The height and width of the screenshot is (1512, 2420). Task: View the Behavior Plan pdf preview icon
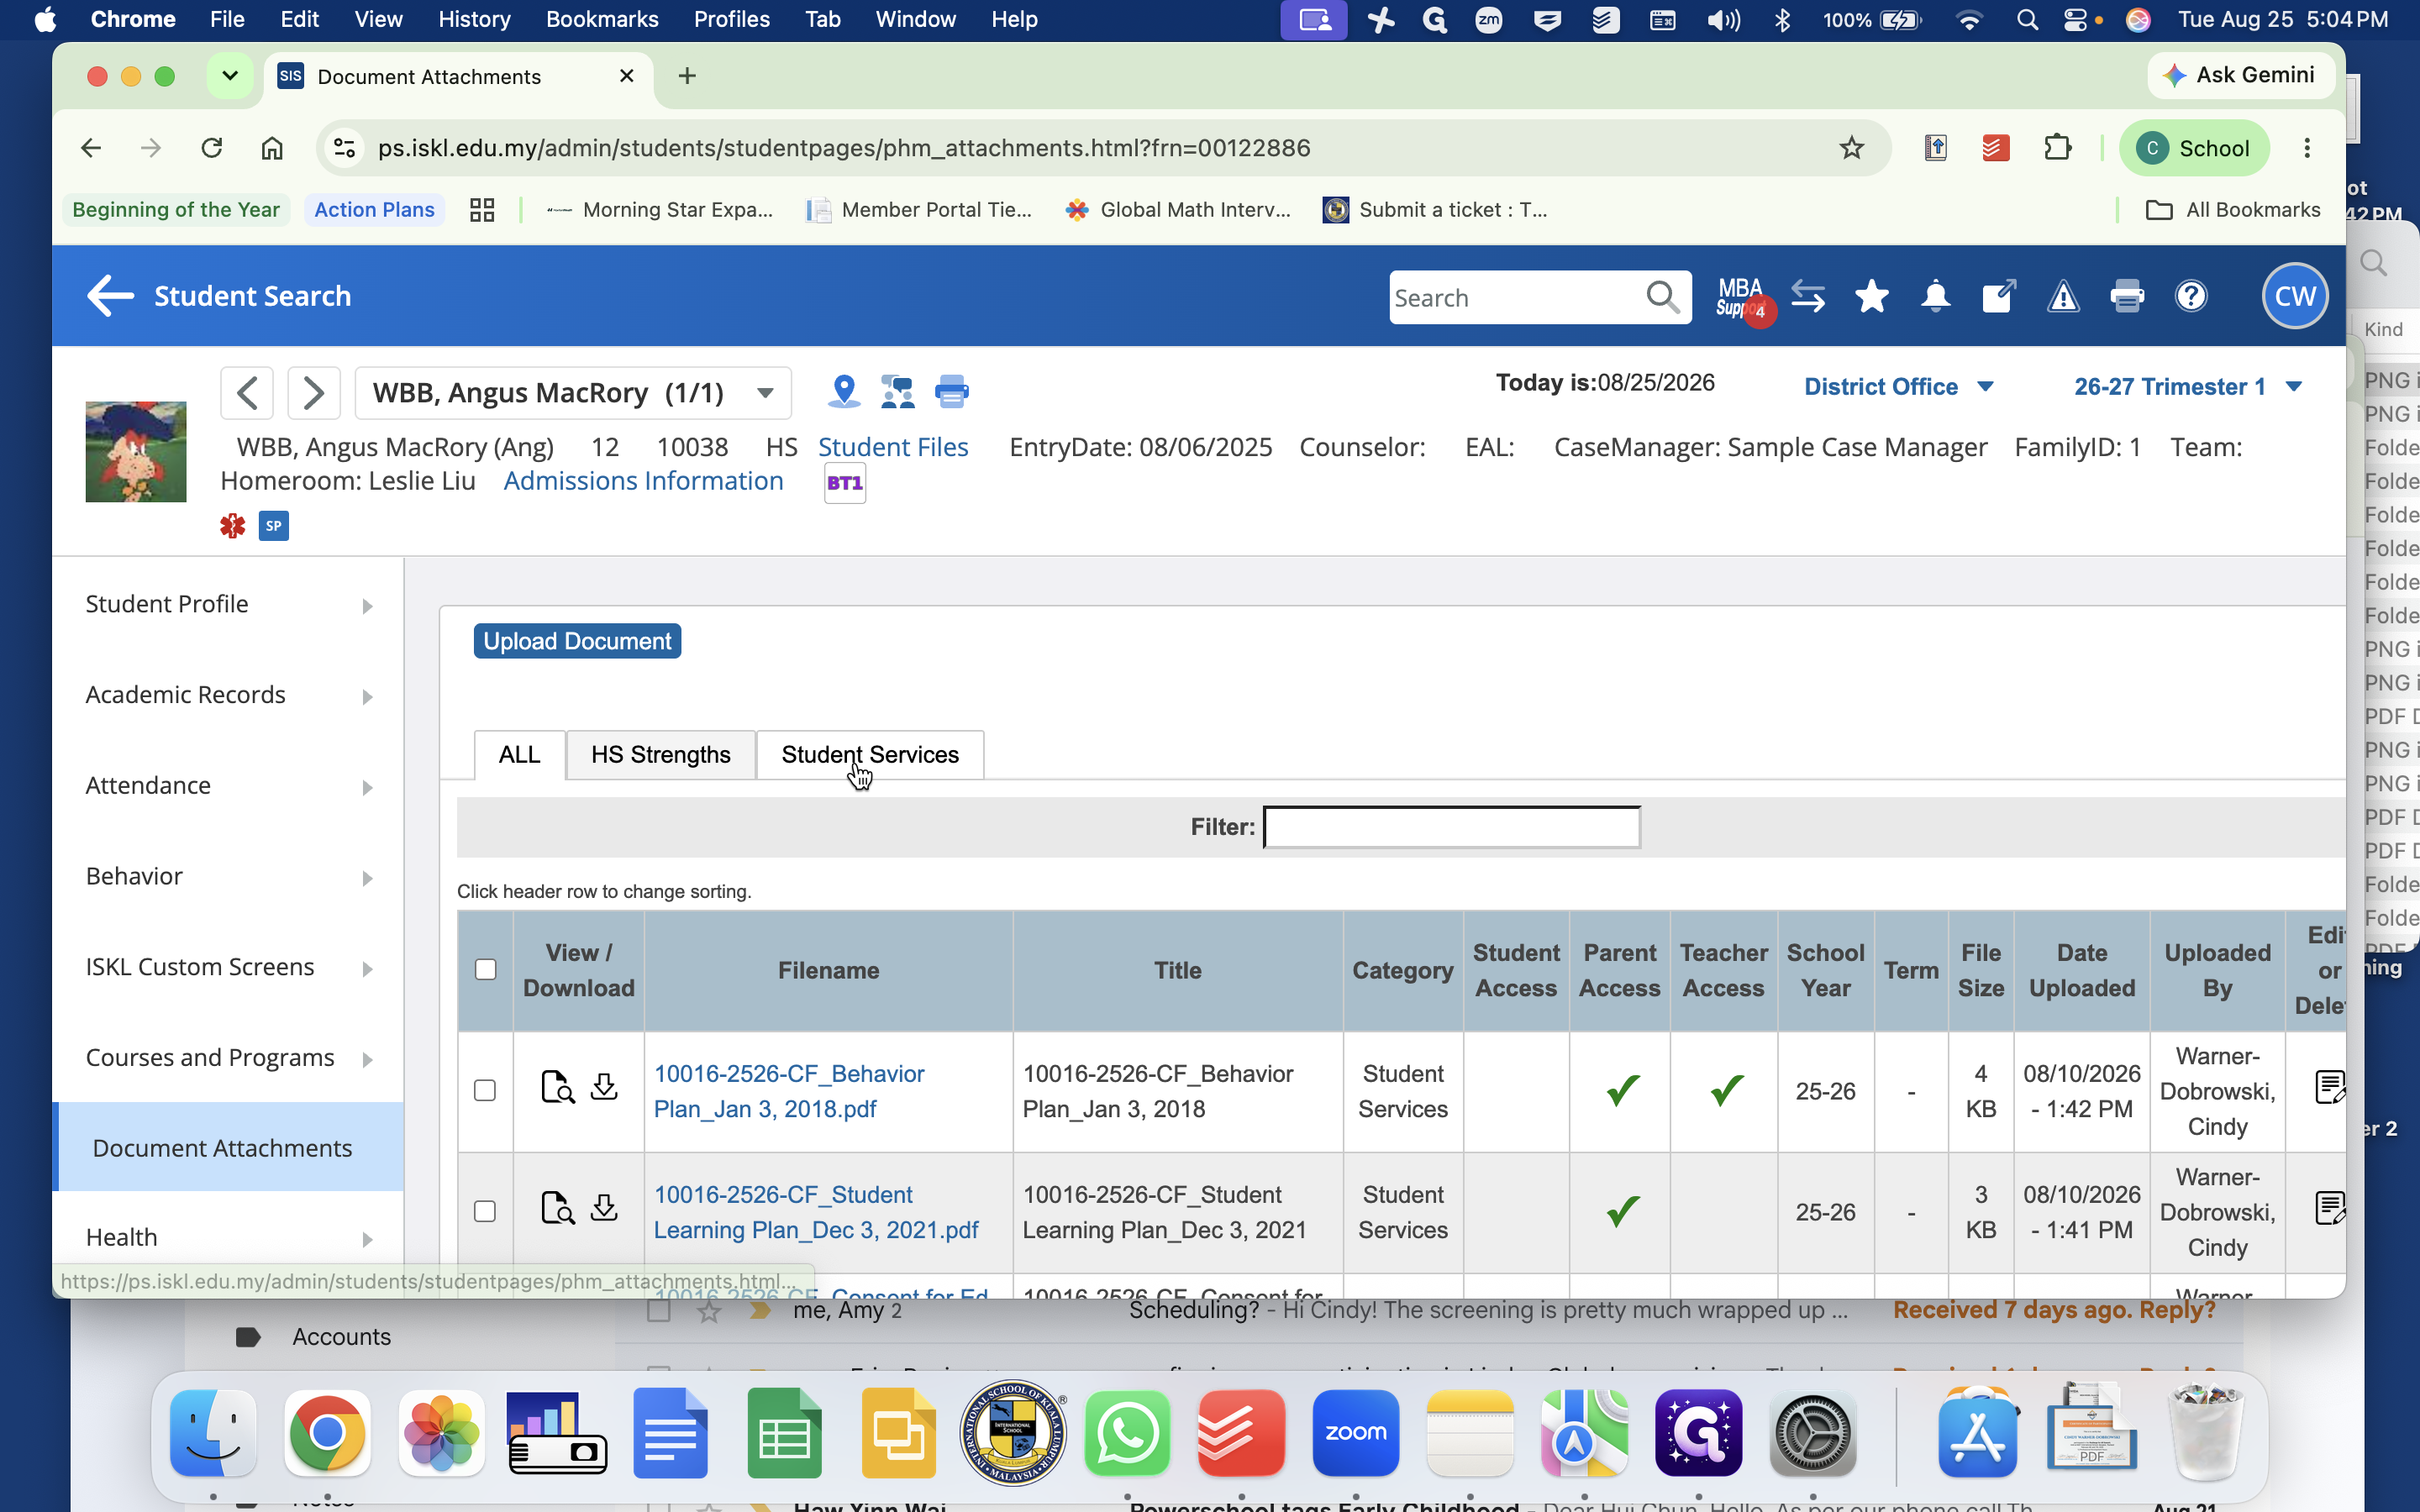coord(557,1087)
